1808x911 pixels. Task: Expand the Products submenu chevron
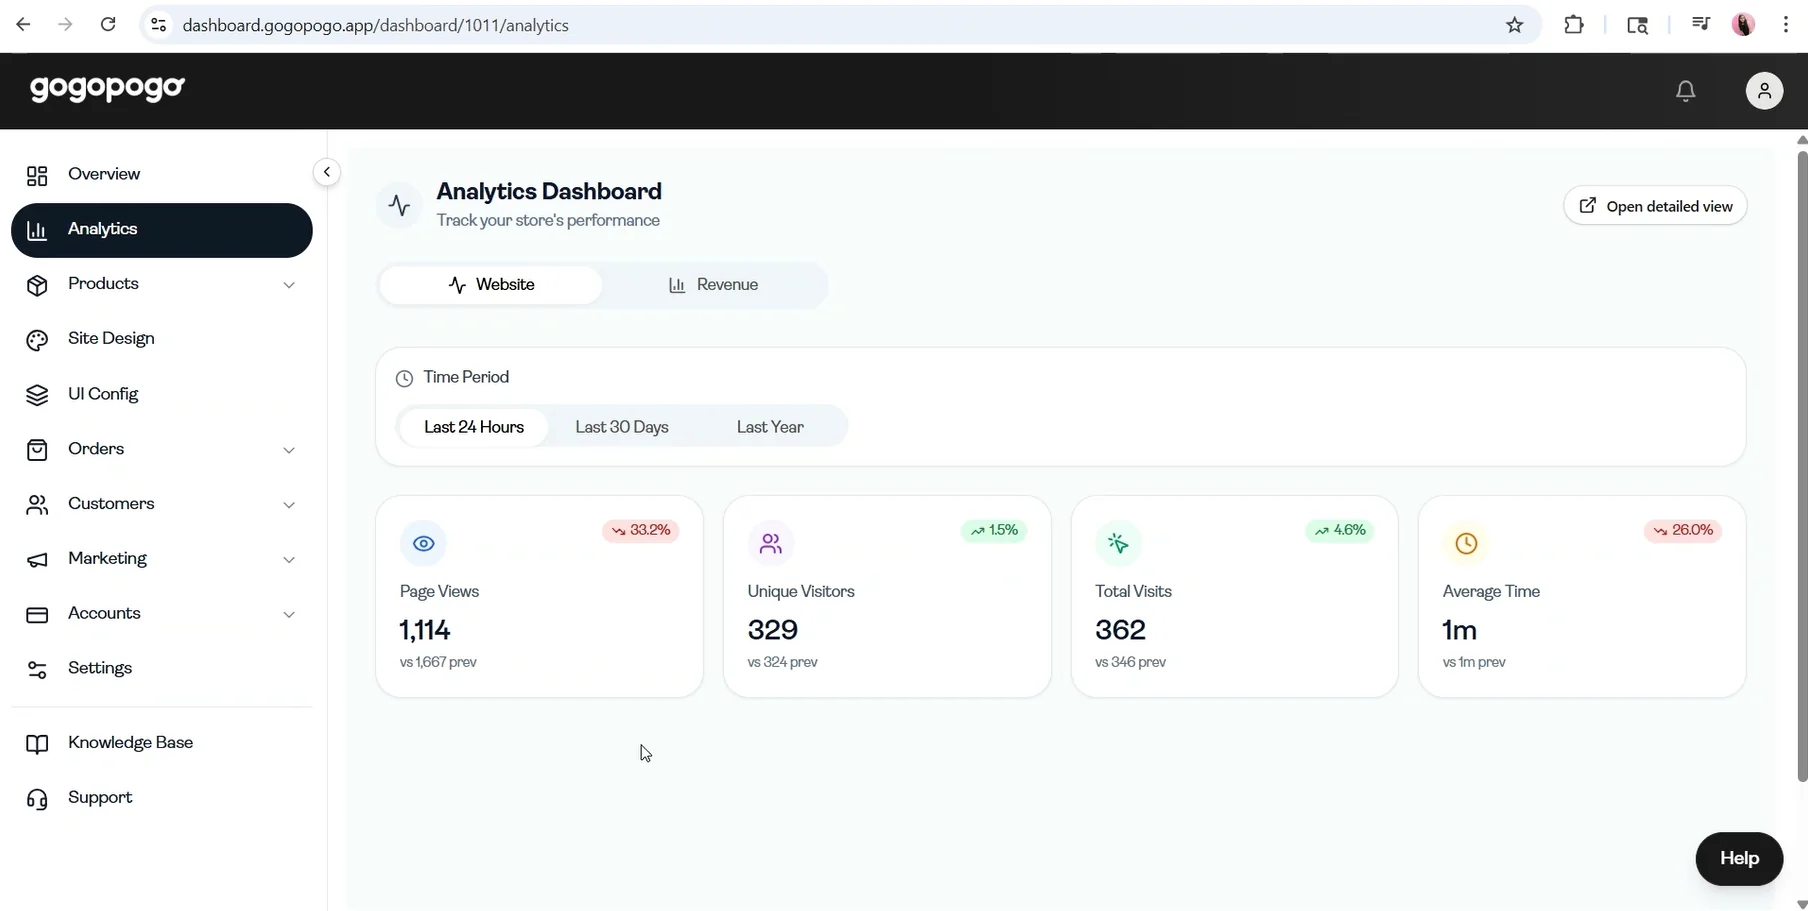tap(289, 285)
